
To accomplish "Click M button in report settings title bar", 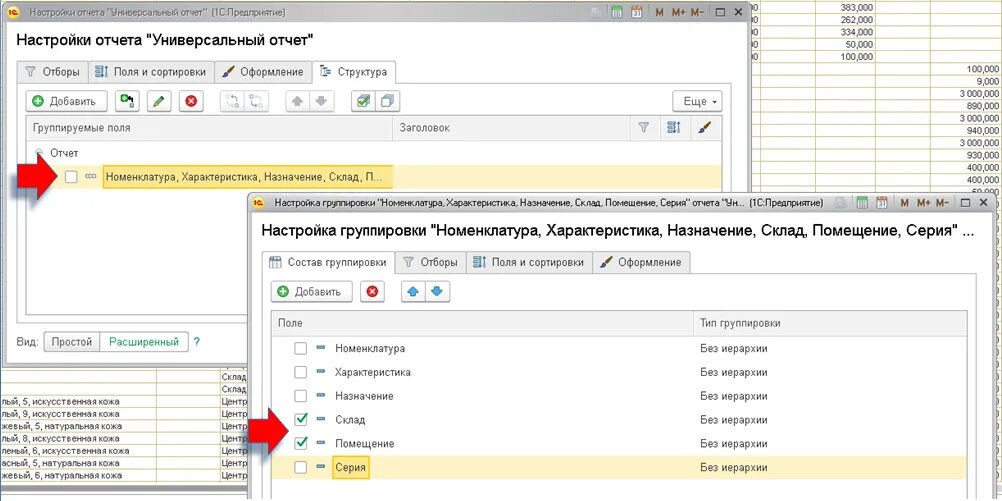I will click(659, 12).
